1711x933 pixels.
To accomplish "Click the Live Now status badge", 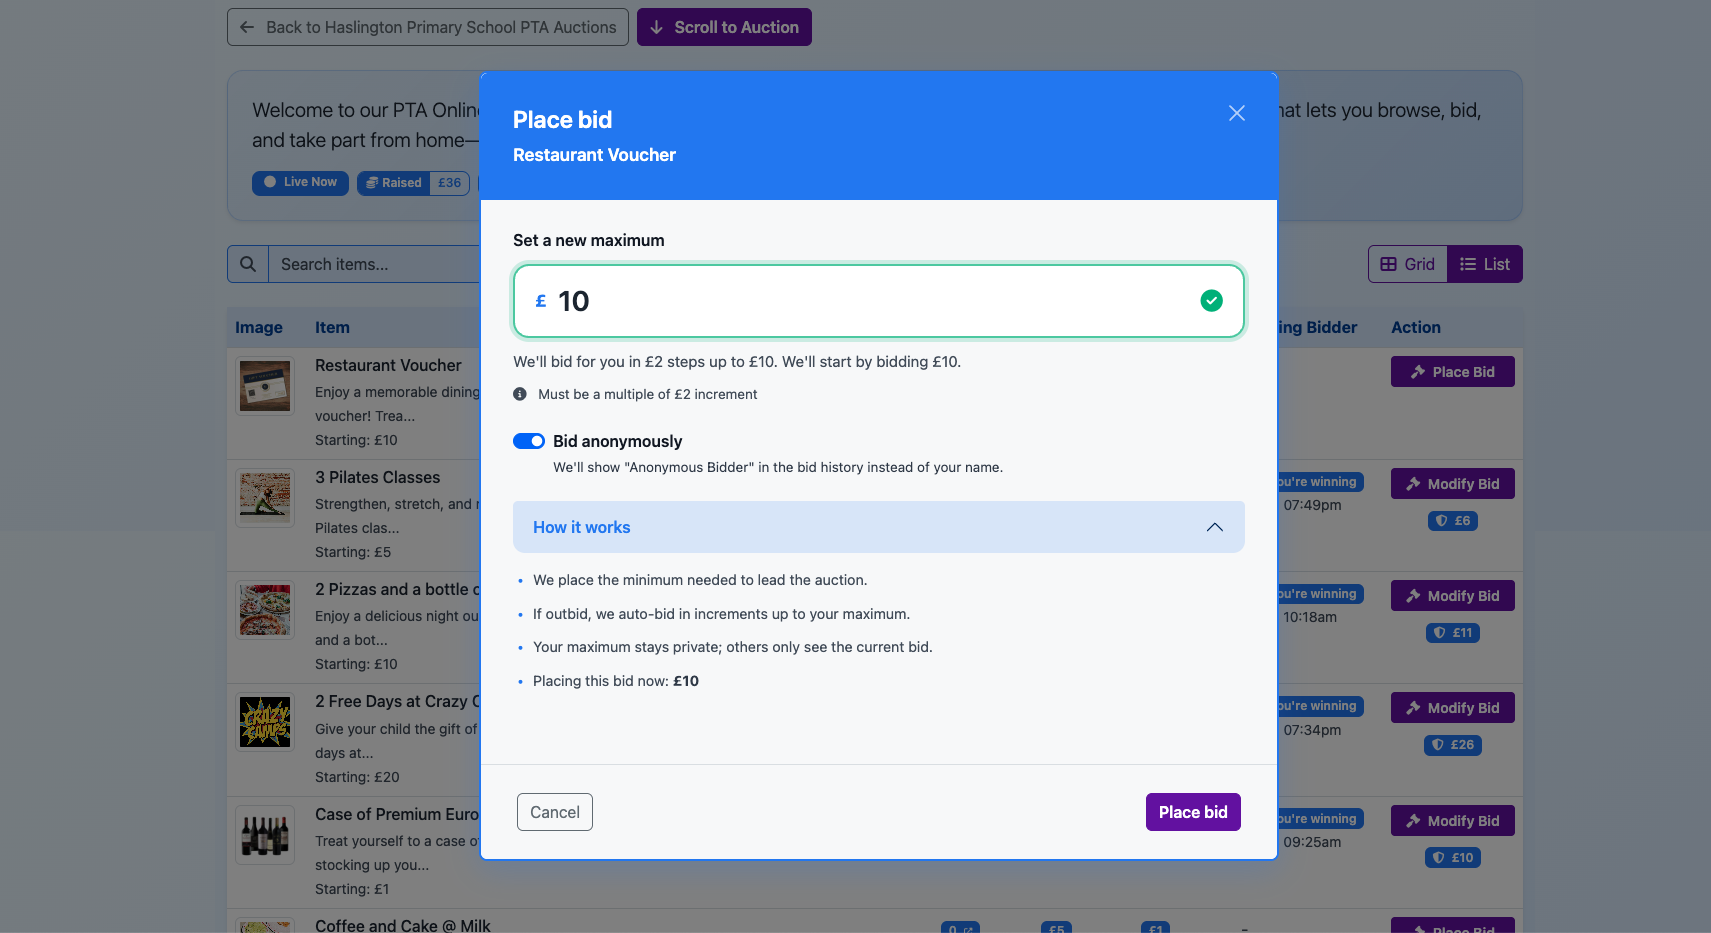I will [x=299, y=182].
